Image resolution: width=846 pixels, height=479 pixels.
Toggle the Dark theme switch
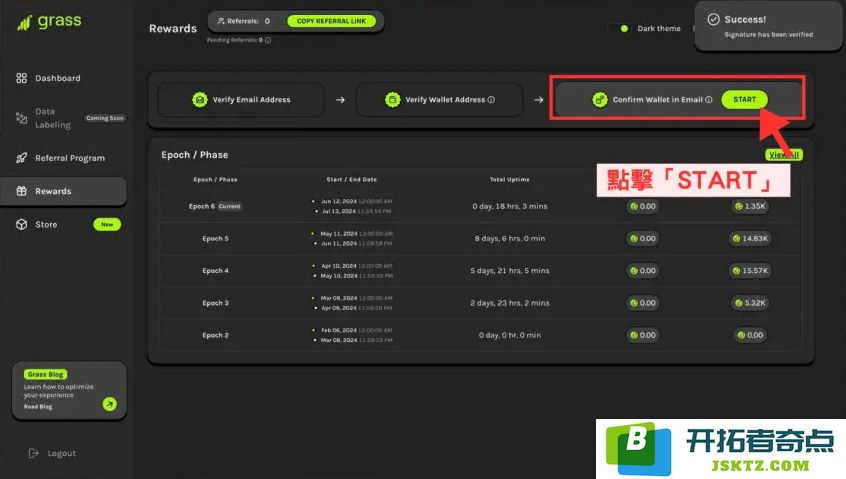(x=623, y=29)
